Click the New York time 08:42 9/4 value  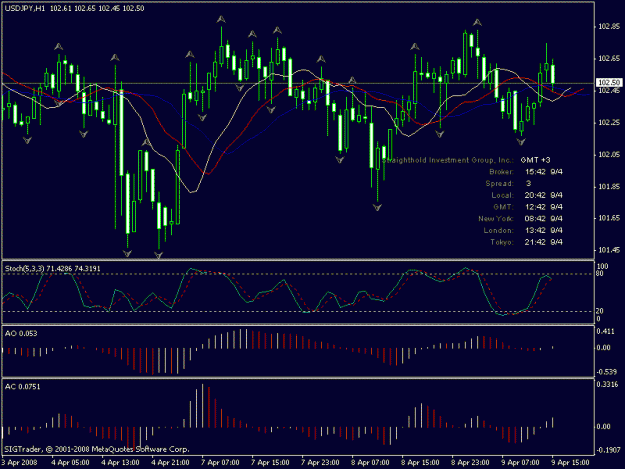click(544, 219)
